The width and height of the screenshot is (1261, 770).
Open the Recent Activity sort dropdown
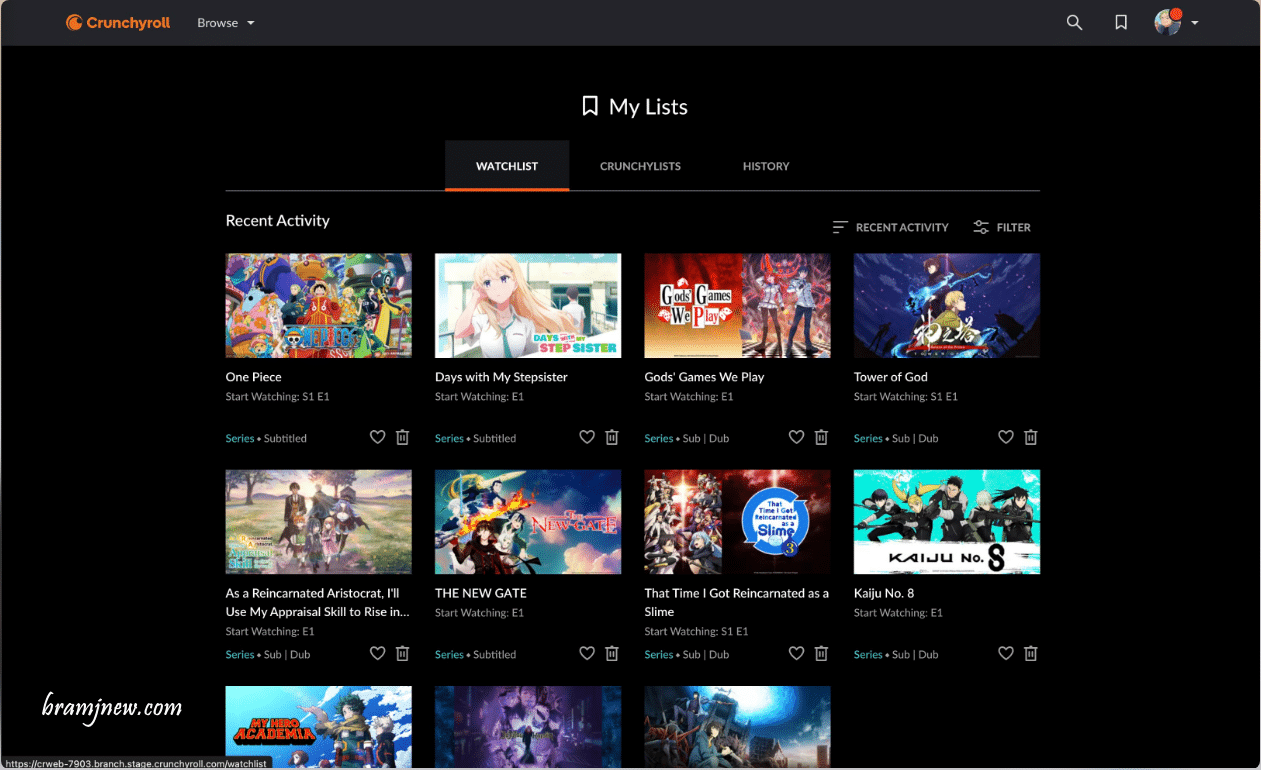pyautogui.click(x=890, y=227)
